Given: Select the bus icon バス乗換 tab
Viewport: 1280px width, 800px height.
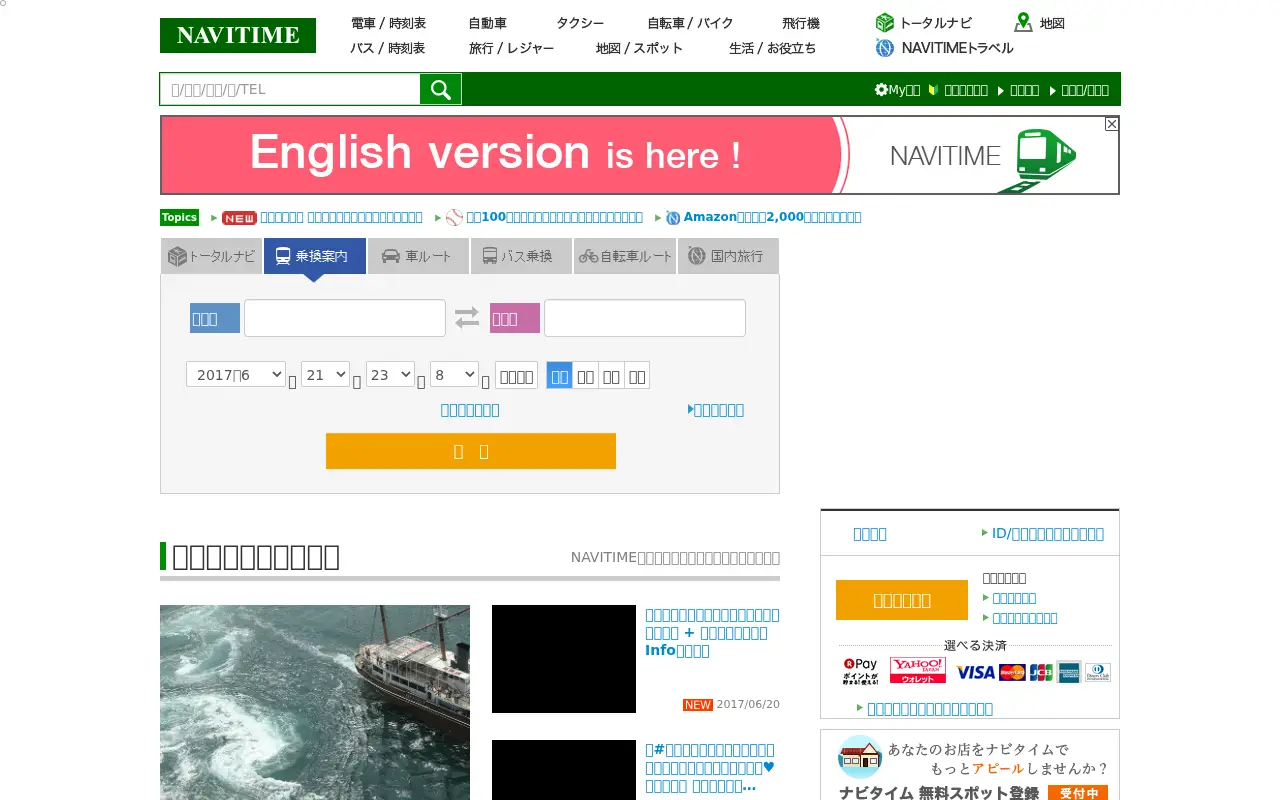Looking at the screenshot, I should tap(521, 256).
